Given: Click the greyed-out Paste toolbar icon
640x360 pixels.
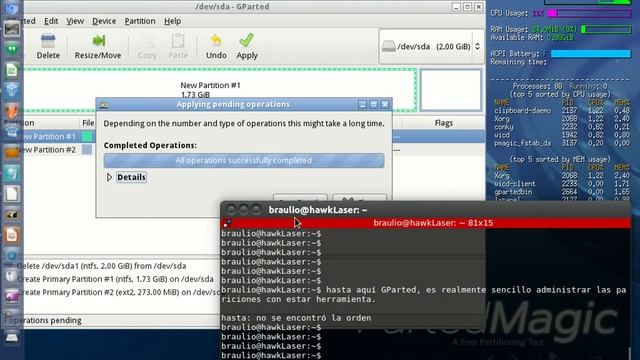Looking at the screenshot, I should (x=178, y=47).
